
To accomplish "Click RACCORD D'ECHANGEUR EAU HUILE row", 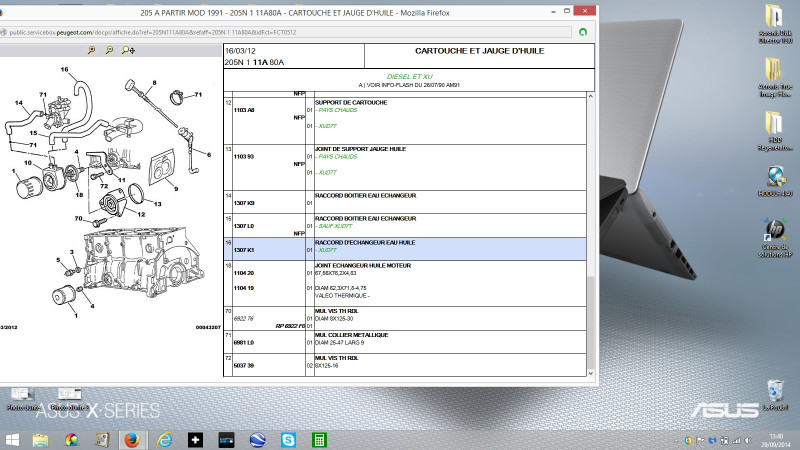I will point(405,249).
